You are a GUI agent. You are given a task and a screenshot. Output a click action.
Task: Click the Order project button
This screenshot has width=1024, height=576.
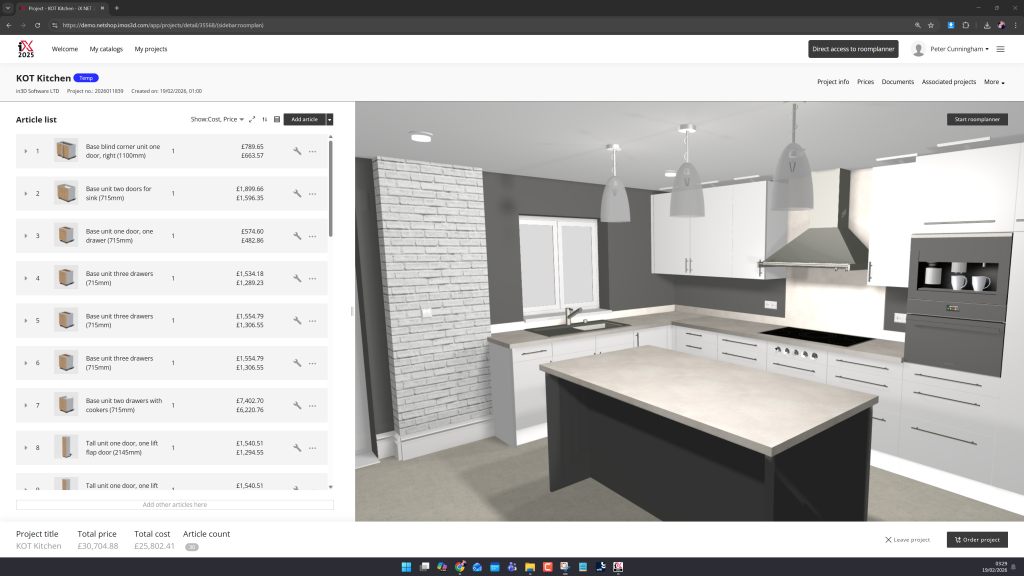click(977, 540)
